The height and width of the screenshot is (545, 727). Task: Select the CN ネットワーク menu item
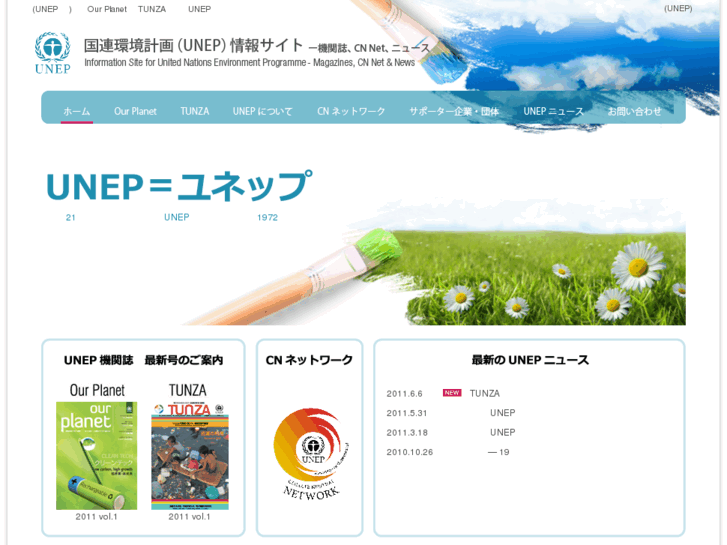(351, 111)
